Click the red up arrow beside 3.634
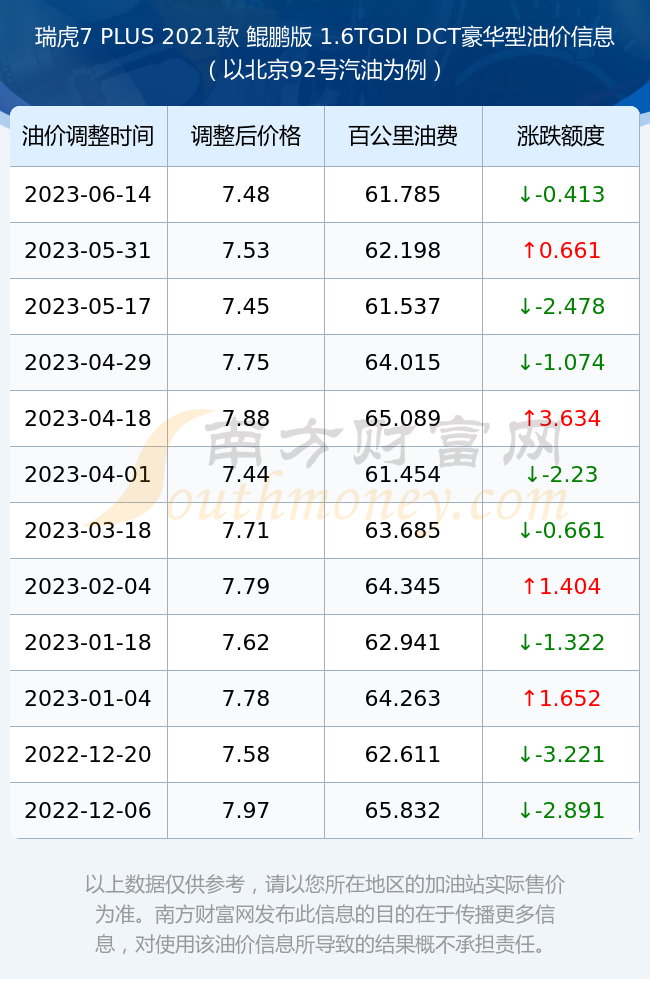The image size is (650, 1000). tap(529, 418)
